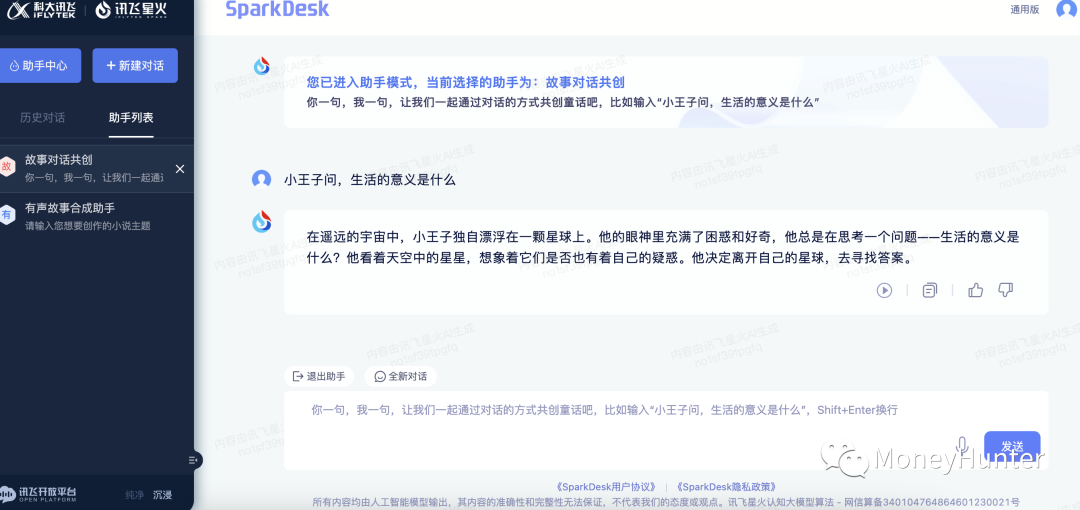
Task: Click the footer disclaimer 所有内容均由人工智能模型输出
Action: (x=666, y=502)
